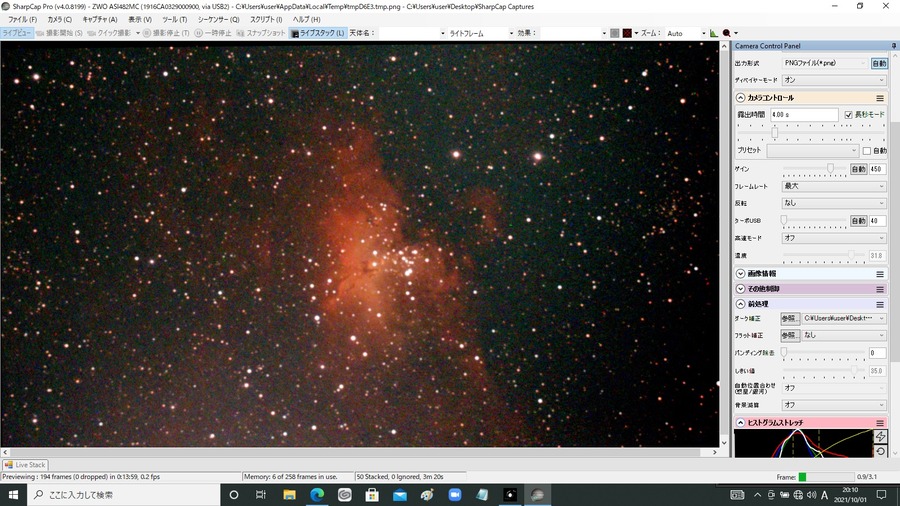The height and width of the screenshot is (506, 900).
Task: Open the View (V) menu
Action: click(139, 20)
